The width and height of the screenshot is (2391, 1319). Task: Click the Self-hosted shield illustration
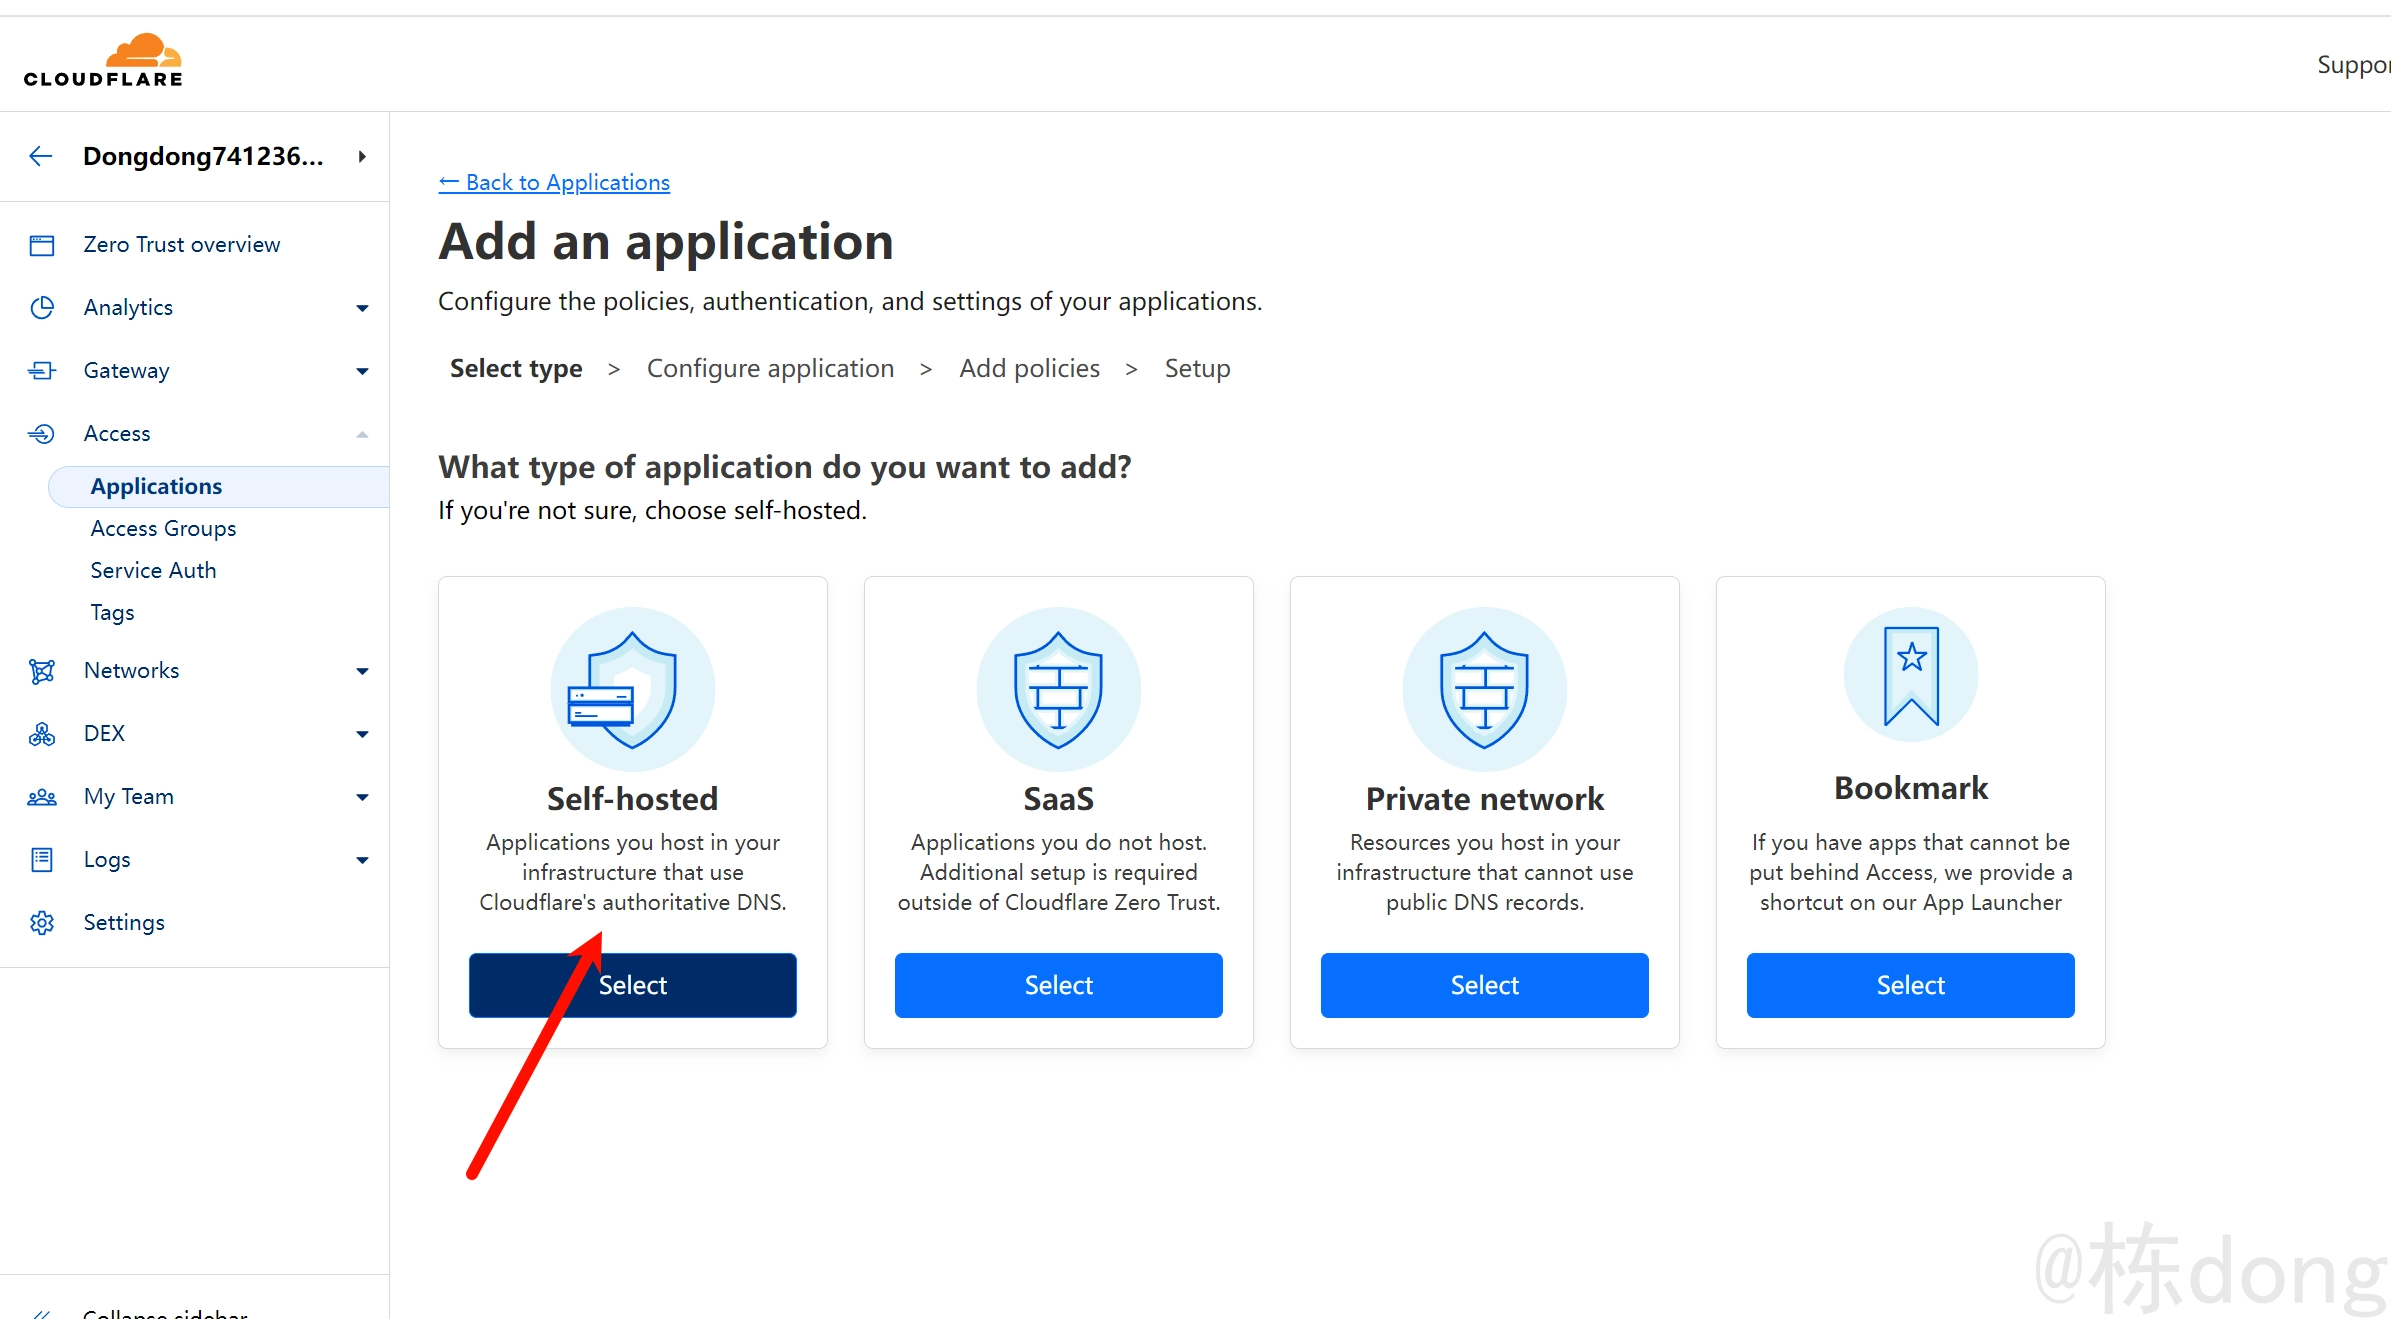(633, 689)
